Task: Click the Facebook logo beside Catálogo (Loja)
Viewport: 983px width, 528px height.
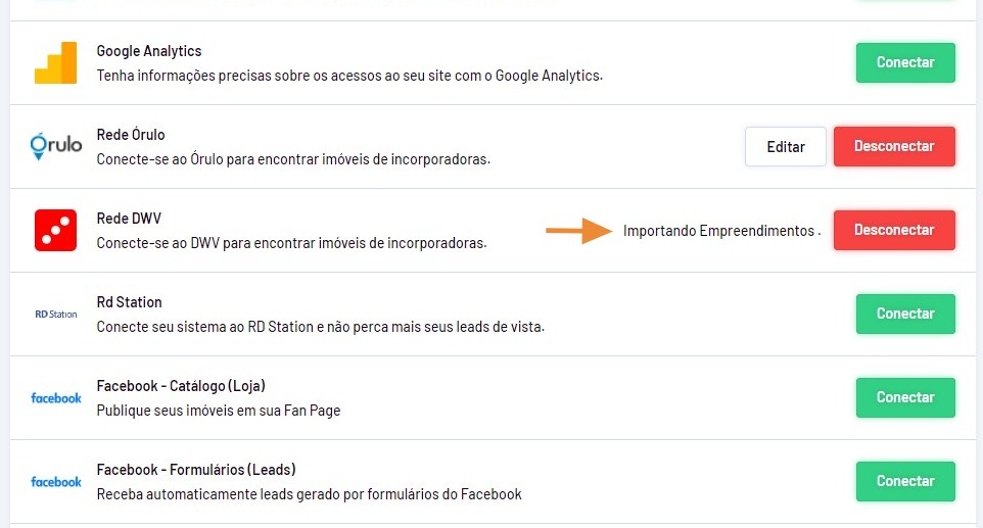Action: click(x=56, y=398)
